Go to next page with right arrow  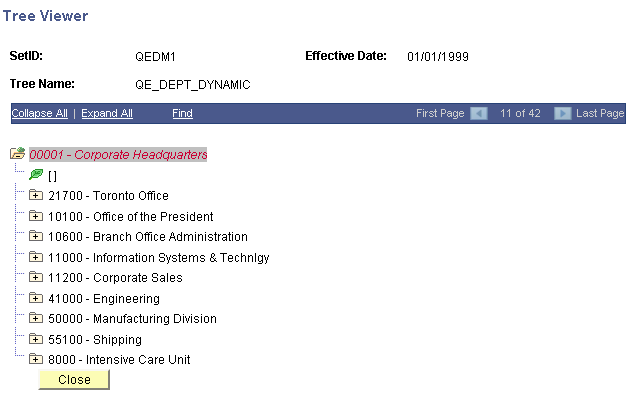pyautogui.click(x=562, y=113)
